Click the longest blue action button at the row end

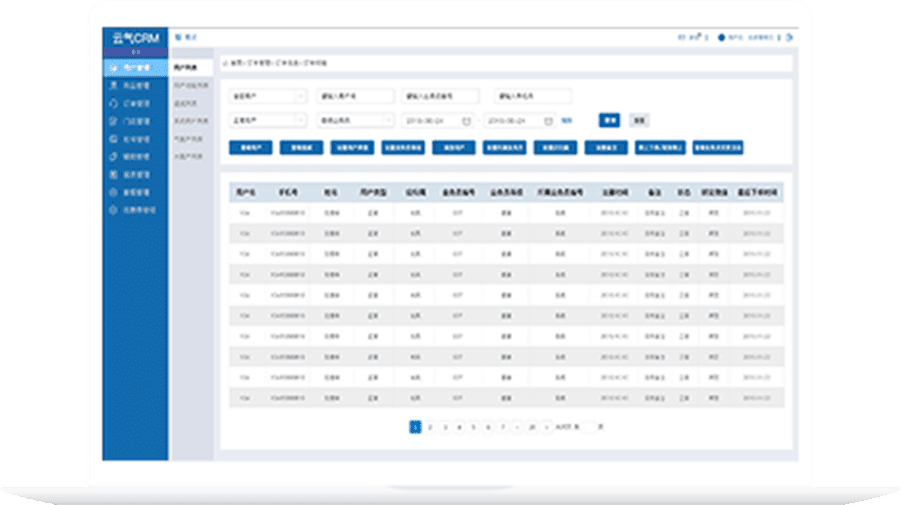(718, 148)
